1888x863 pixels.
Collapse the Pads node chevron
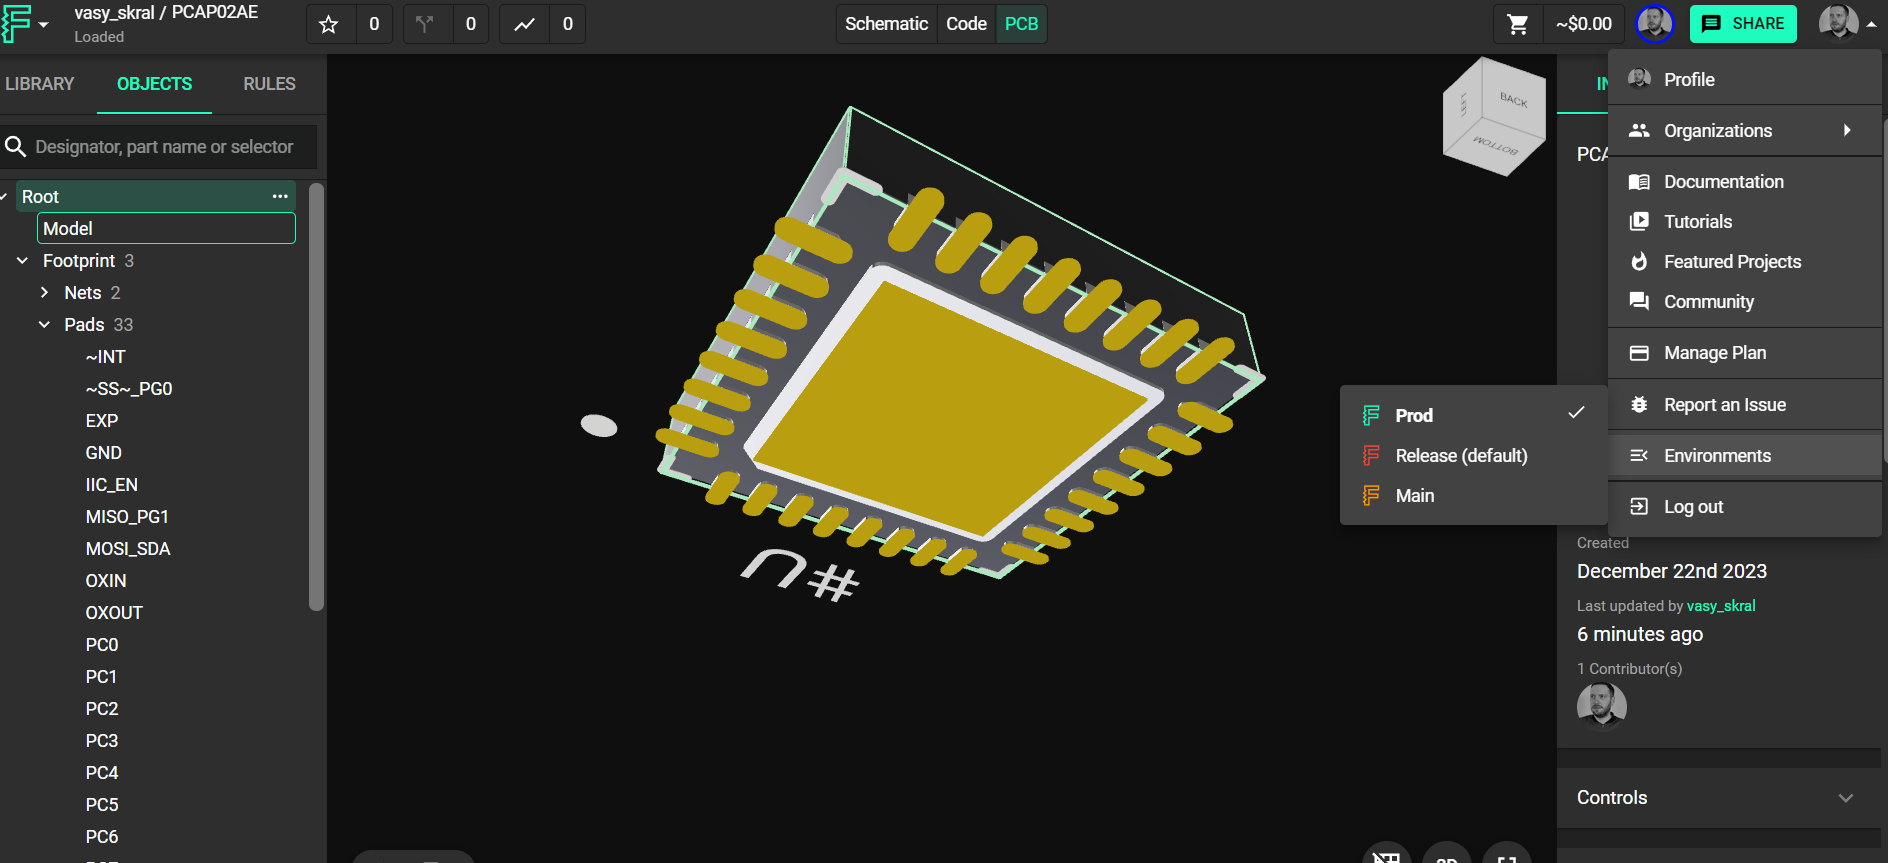[x=44, y=325]
